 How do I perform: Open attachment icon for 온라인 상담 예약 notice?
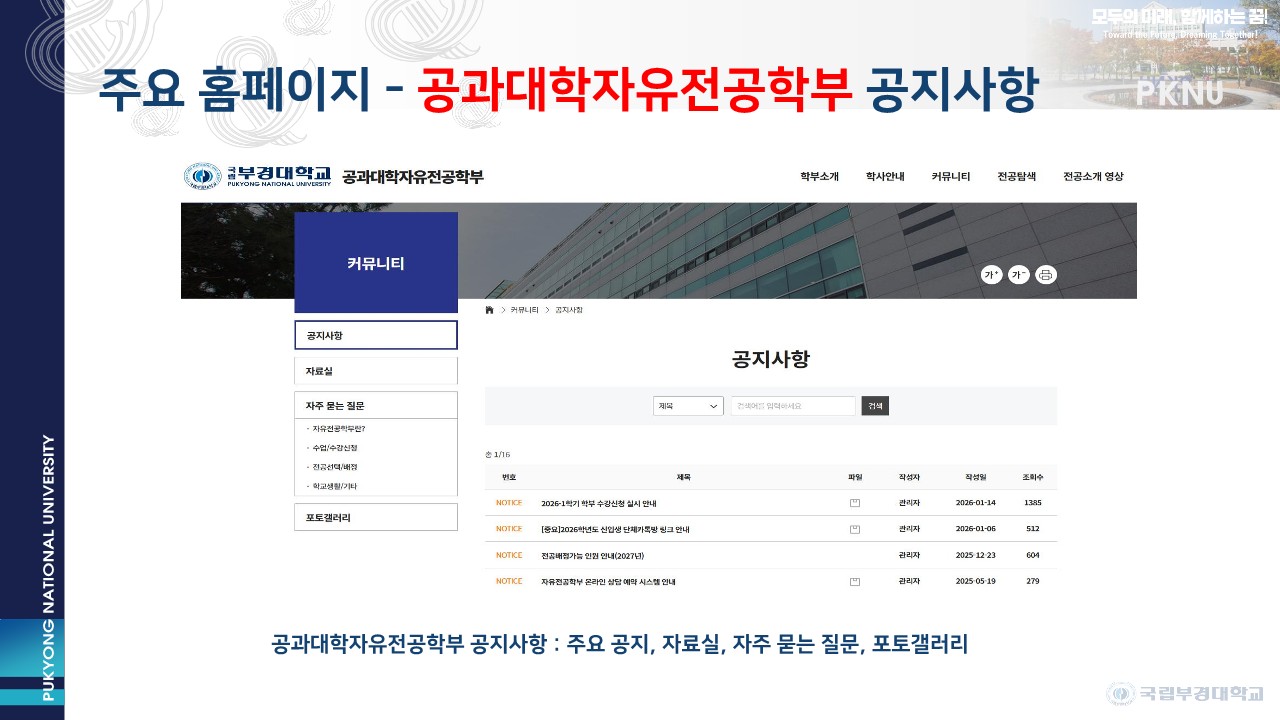854,581
